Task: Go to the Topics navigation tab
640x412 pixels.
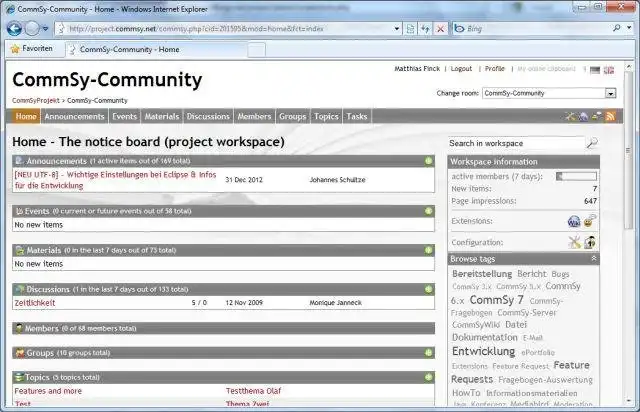Action: coord(326,116)
